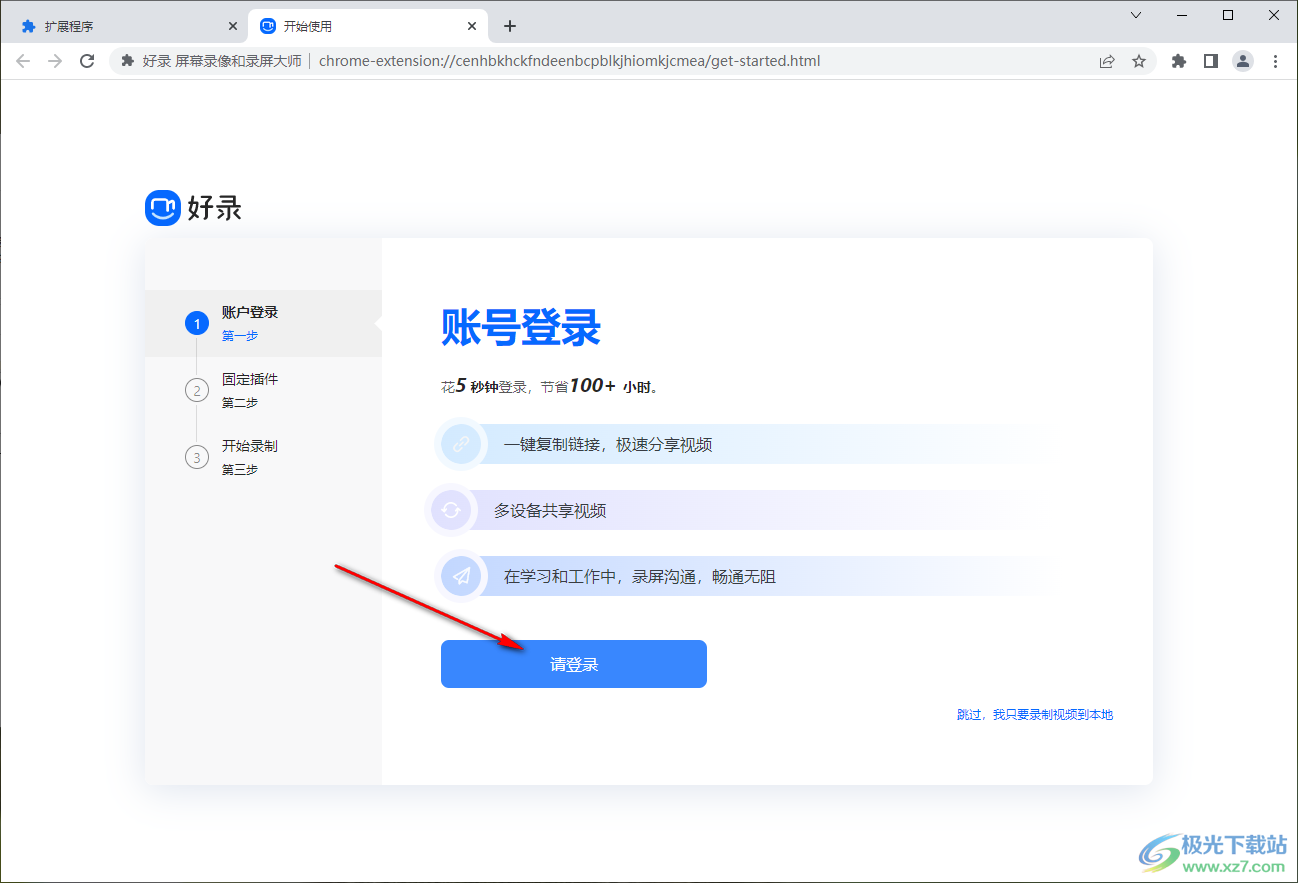Click the text 一键复制链接，极速分享视频
The height and width of the screenshot is (883, 1298).
(x=608, y=444)
